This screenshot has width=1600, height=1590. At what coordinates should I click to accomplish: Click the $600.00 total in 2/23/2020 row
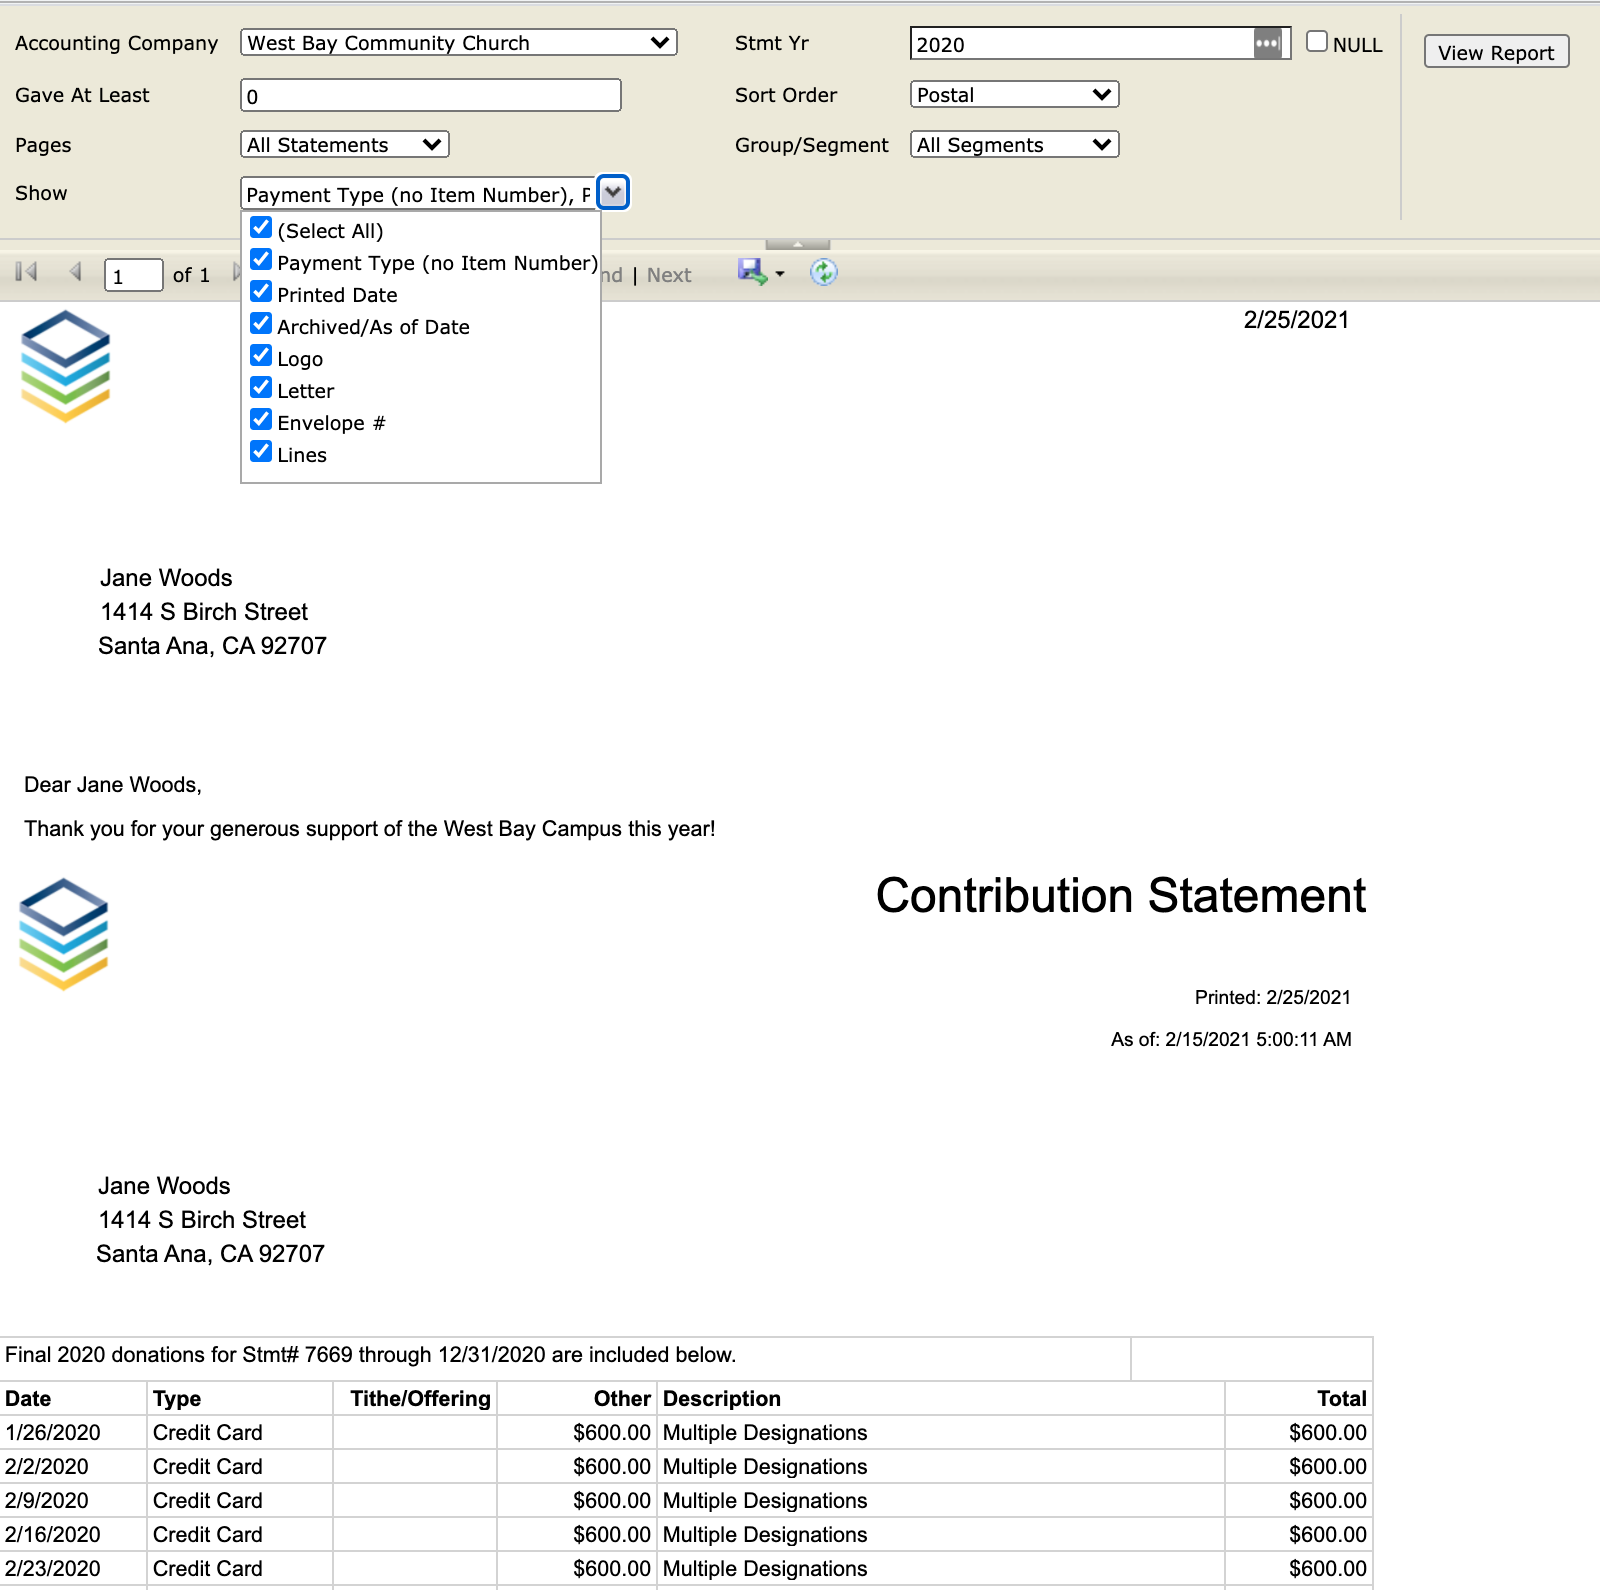[1328, 1568]
